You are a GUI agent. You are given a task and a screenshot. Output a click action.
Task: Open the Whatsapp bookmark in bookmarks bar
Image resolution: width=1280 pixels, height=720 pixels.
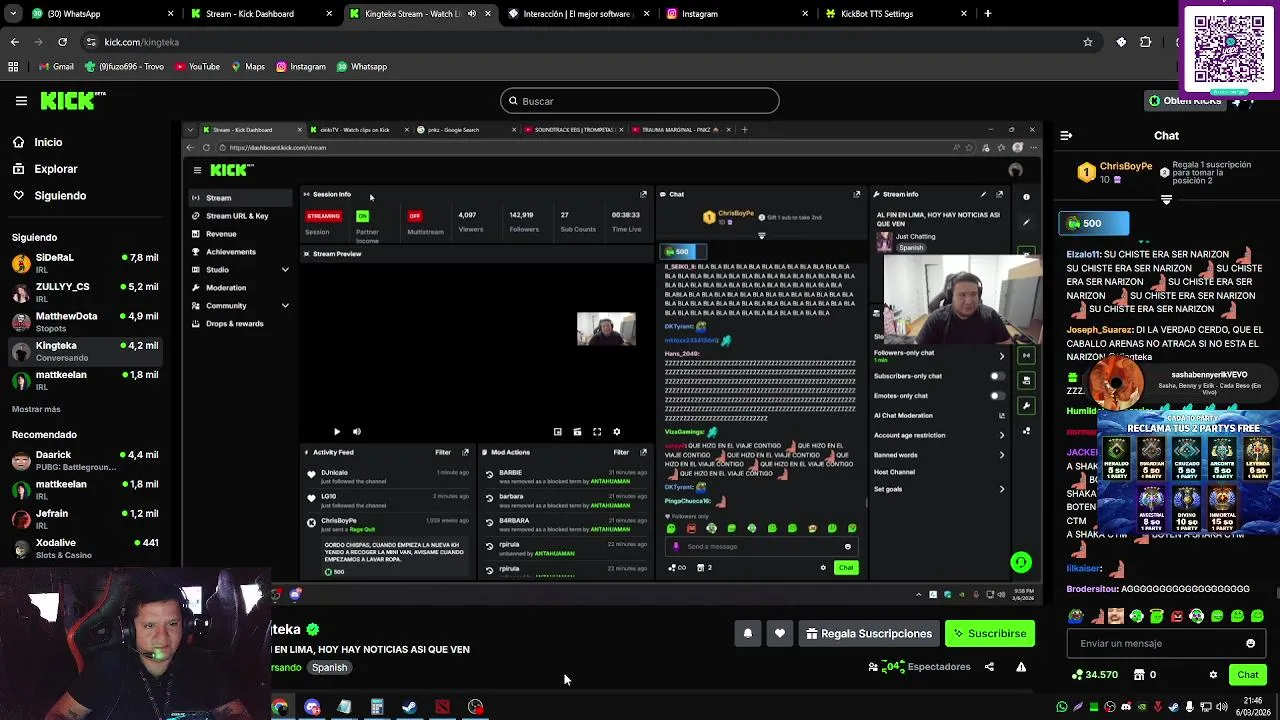click(361, 67)
